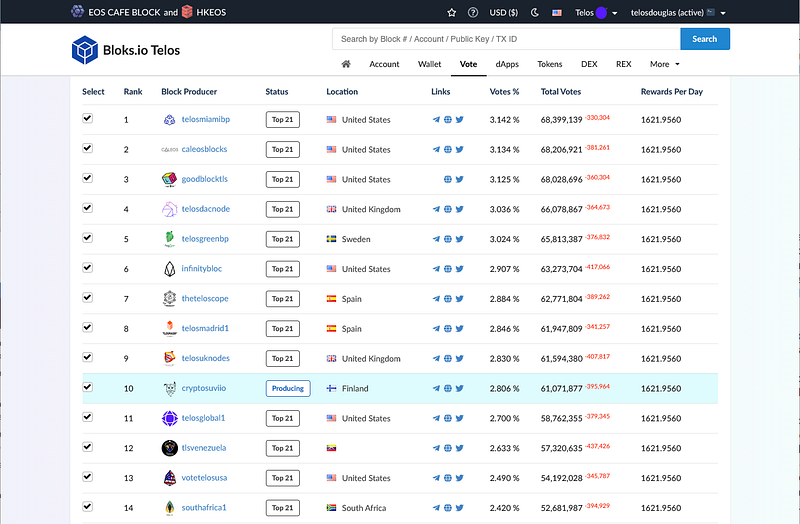
Task: Open cryptosuviio Telegram icon
Action: 436,388
